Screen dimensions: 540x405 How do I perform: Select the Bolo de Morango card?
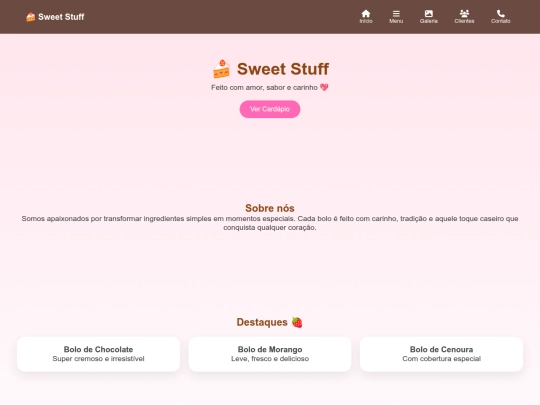[x=270, y=354]
